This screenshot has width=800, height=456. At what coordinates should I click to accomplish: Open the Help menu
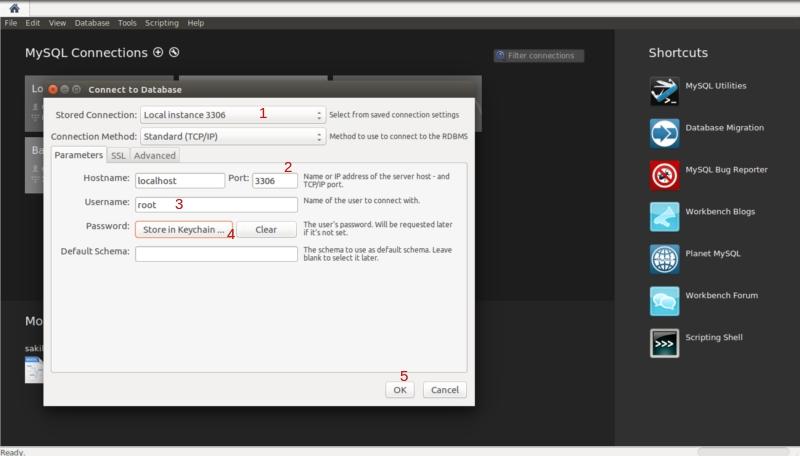click(x=195, y=23)
